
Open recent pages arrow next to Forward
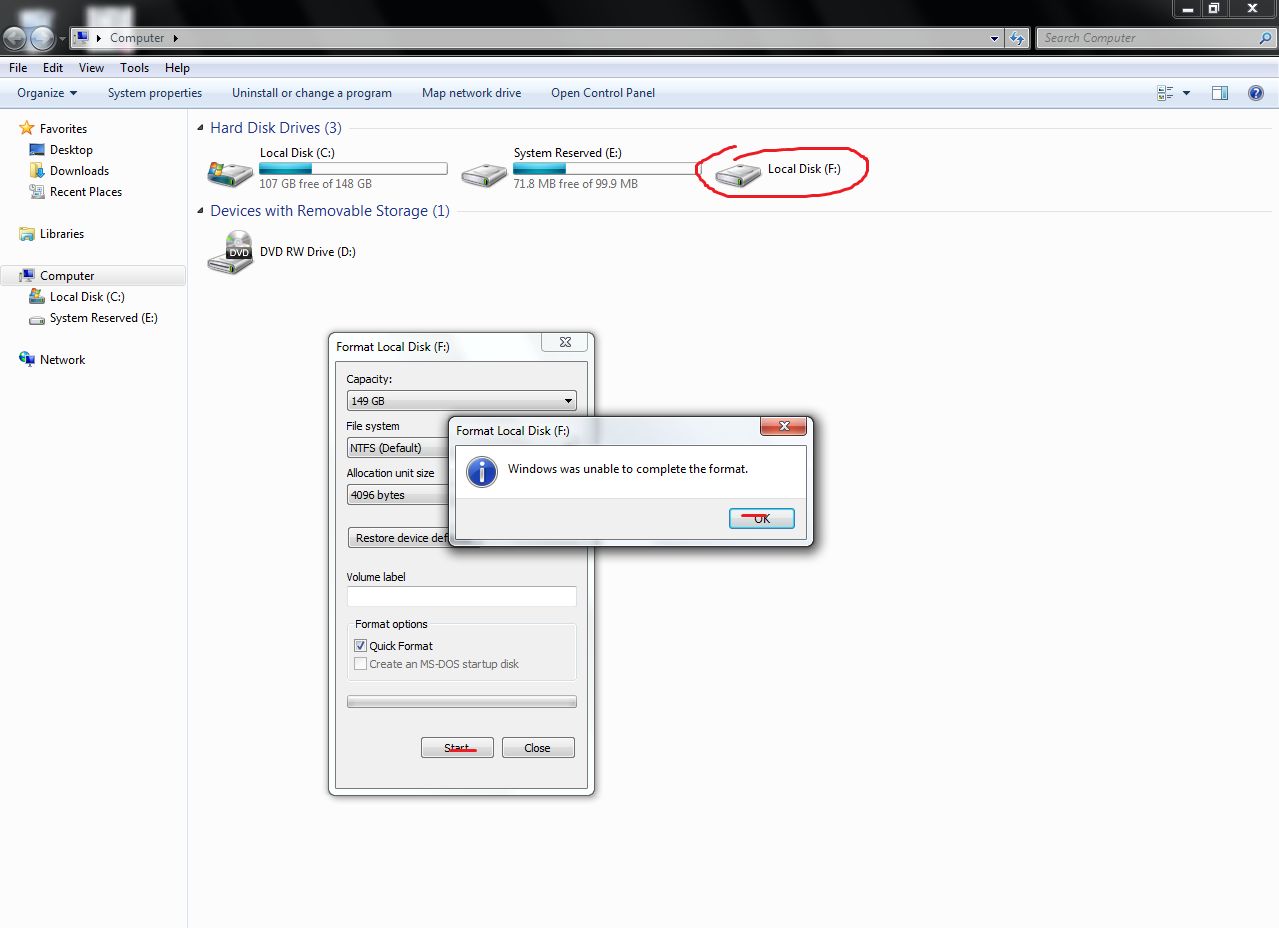pyautogui.click(x=62, y=38)
